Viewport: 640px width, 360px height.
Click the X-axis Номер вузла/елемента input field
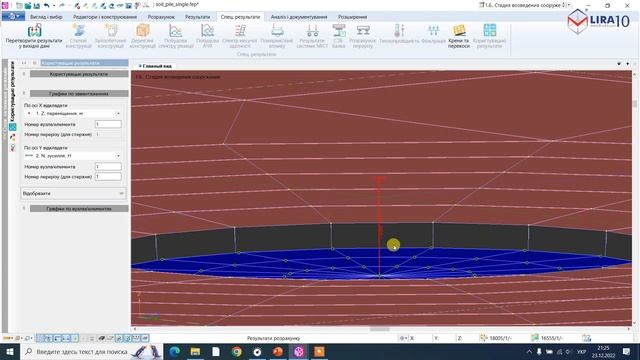[x=108, y=124]
